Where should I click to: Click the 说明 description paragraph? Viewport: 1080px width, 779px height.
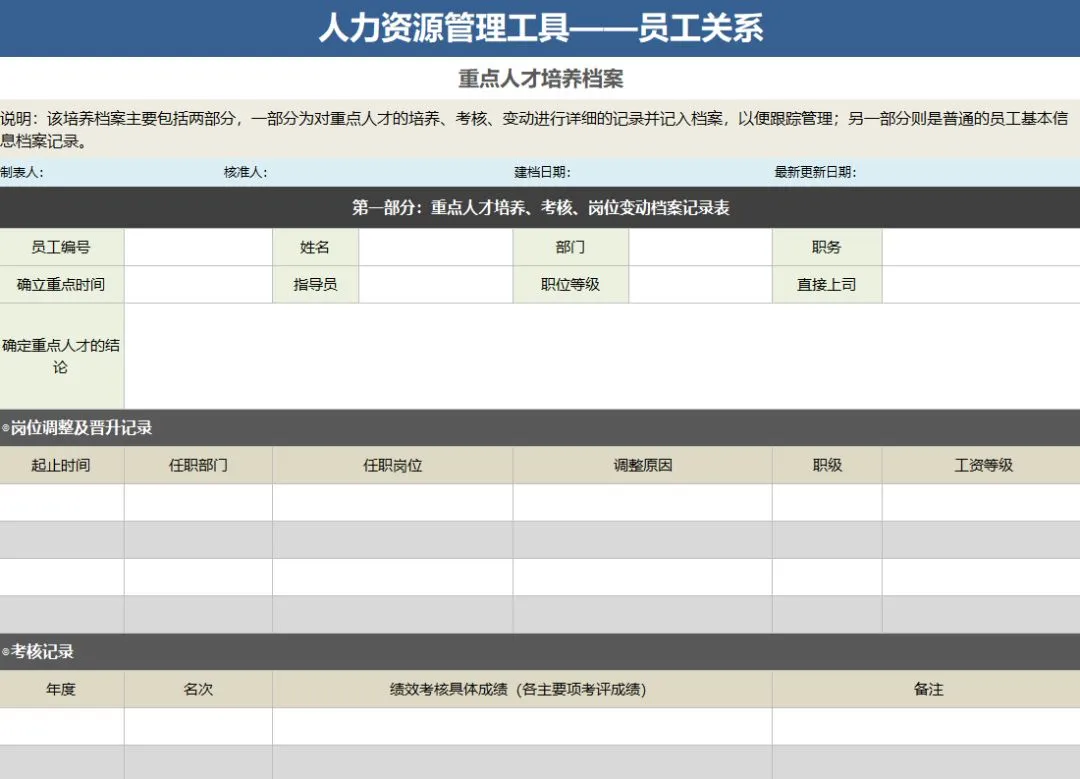pos(540,129)
